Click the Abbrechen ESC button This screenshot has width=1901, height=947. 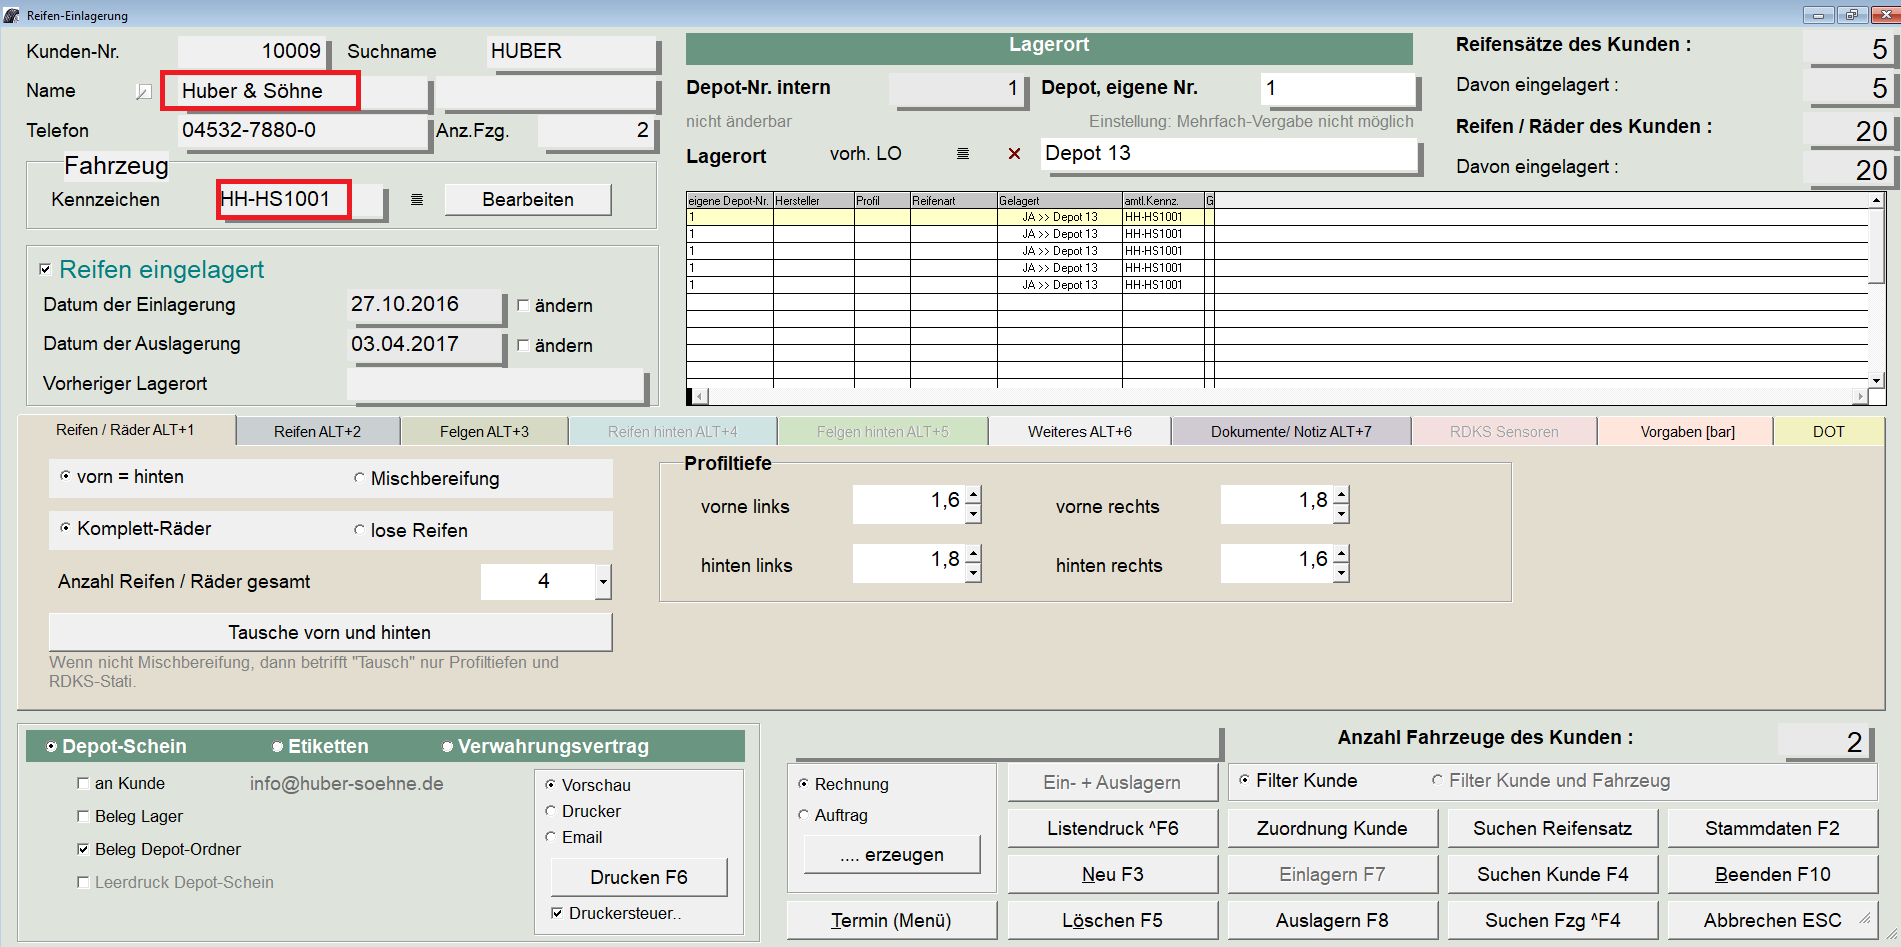(1772, 920)
